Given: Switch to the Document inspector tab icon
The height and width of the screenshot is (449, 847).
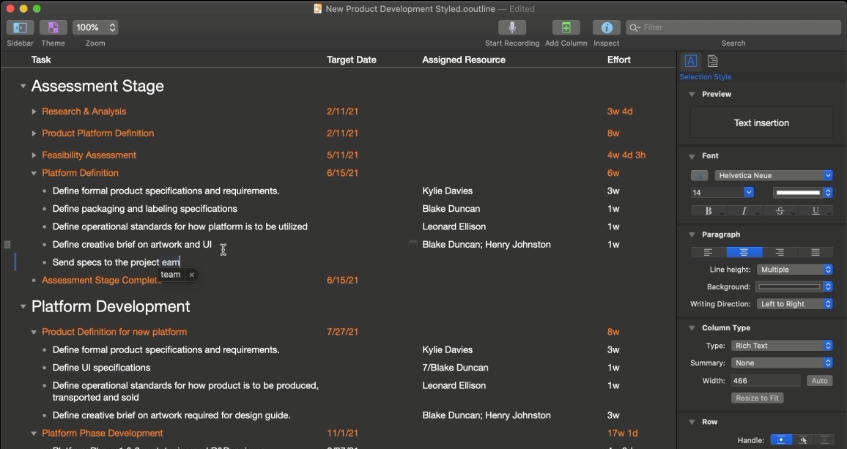Looking at the screenshot, I should tap(712, 61).
